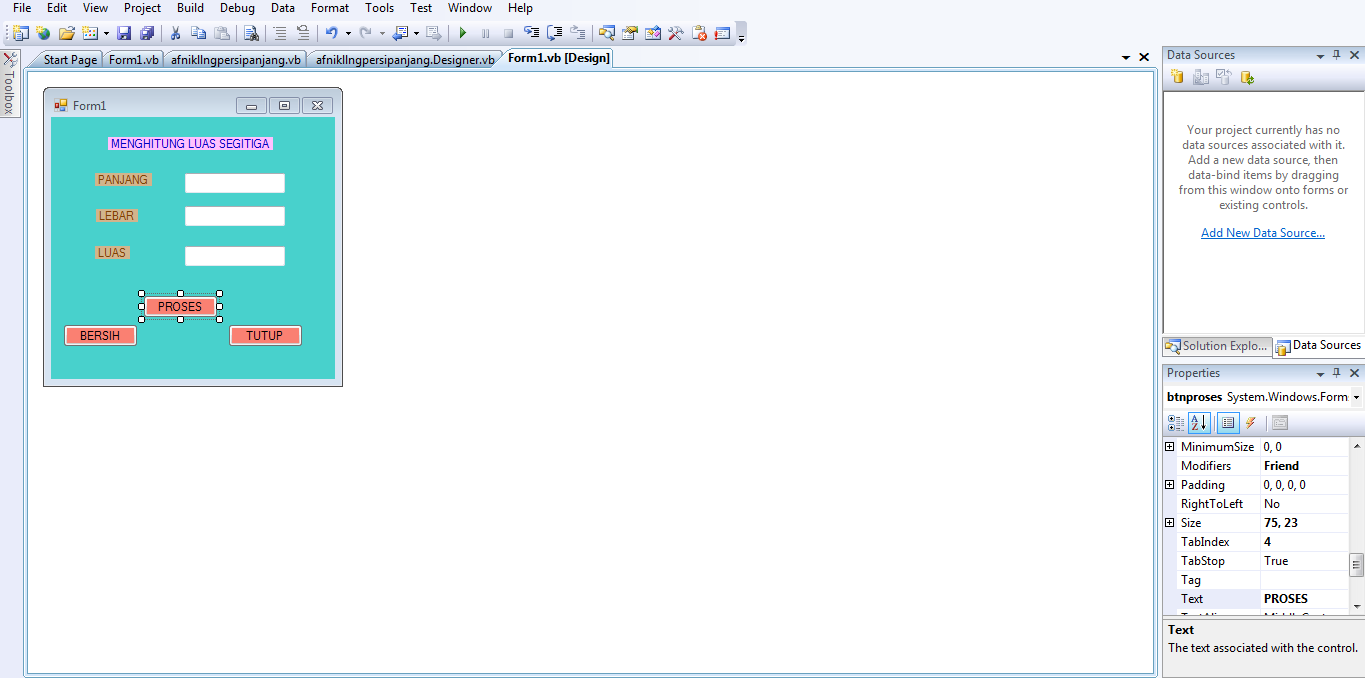Select the Save All icon
1365x678 pixels.
147,32
